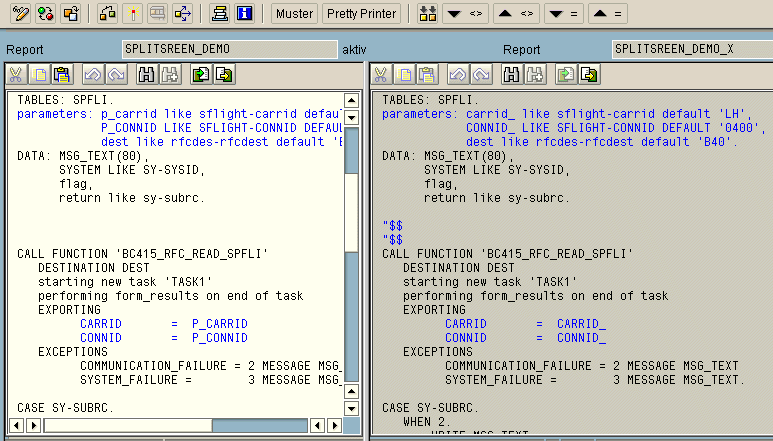The height and width of the screenshot is (441, 773).
Task: Click the left Report field SPLITSREEN_DEMO
Action: click(229, 49)
